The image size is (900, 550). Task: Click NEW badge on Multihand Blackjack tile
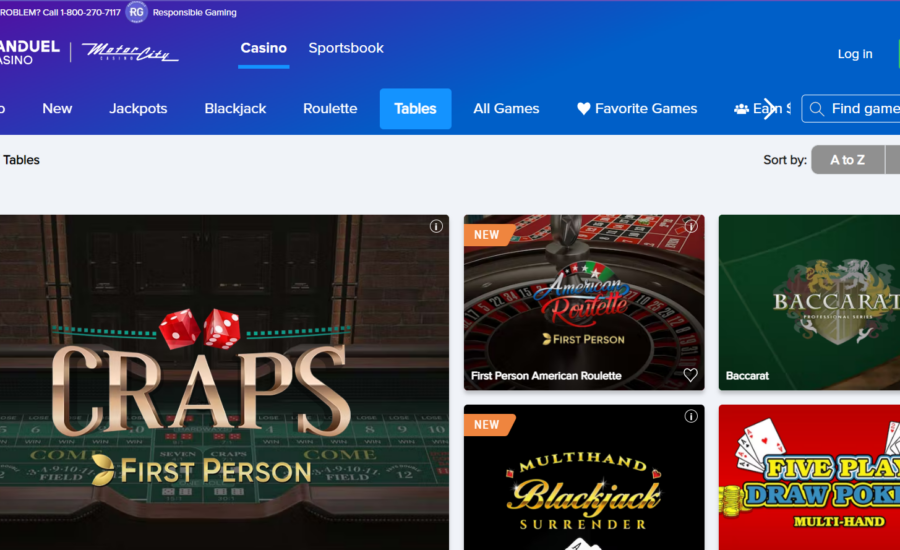pyautogui.click(x=488, y=424)
